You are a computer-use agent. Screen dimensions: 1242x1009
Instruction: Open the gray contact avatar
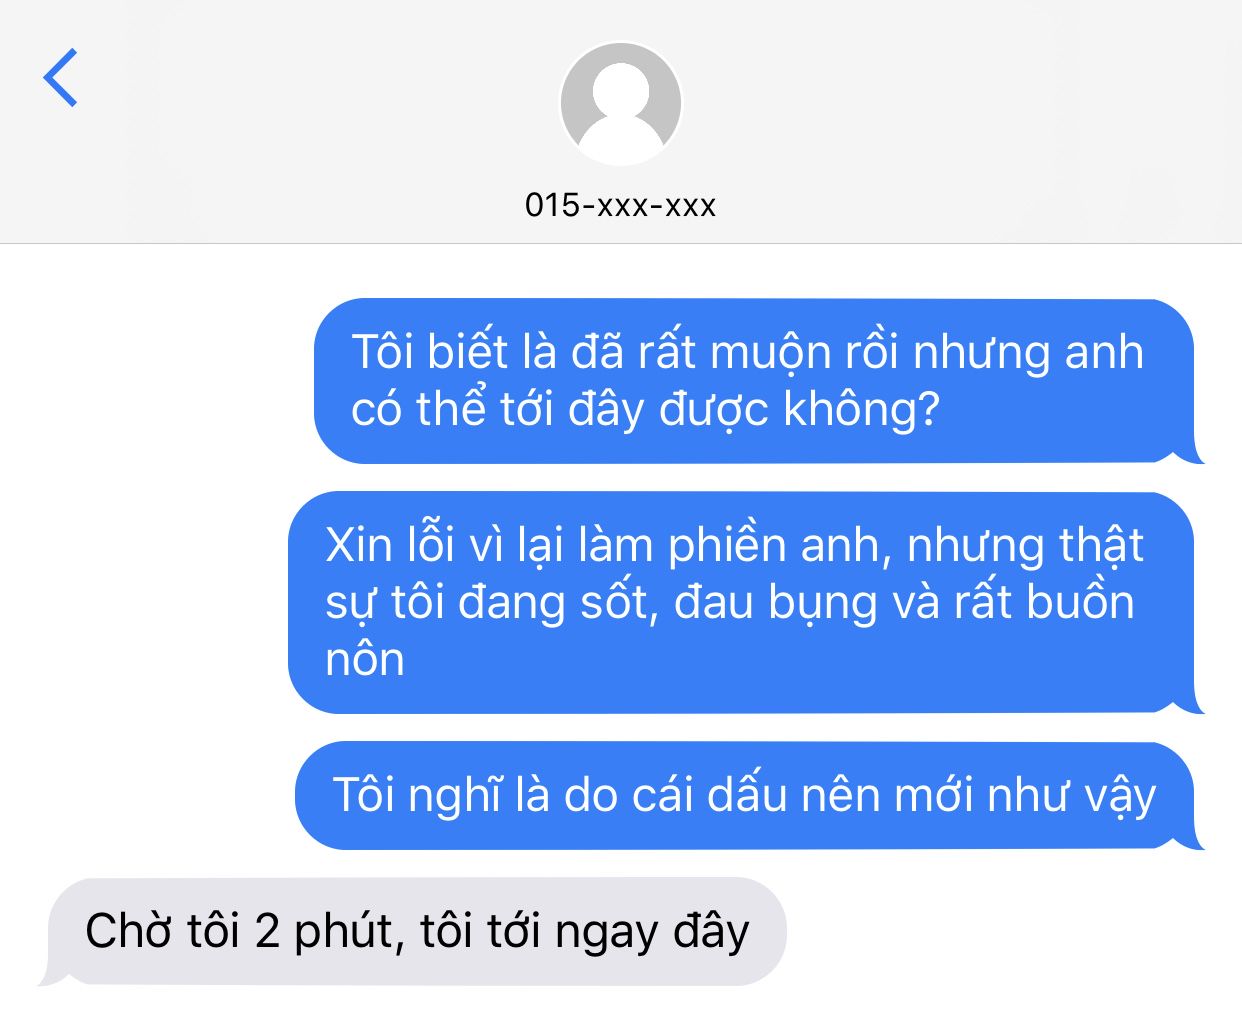pos(620,104)
